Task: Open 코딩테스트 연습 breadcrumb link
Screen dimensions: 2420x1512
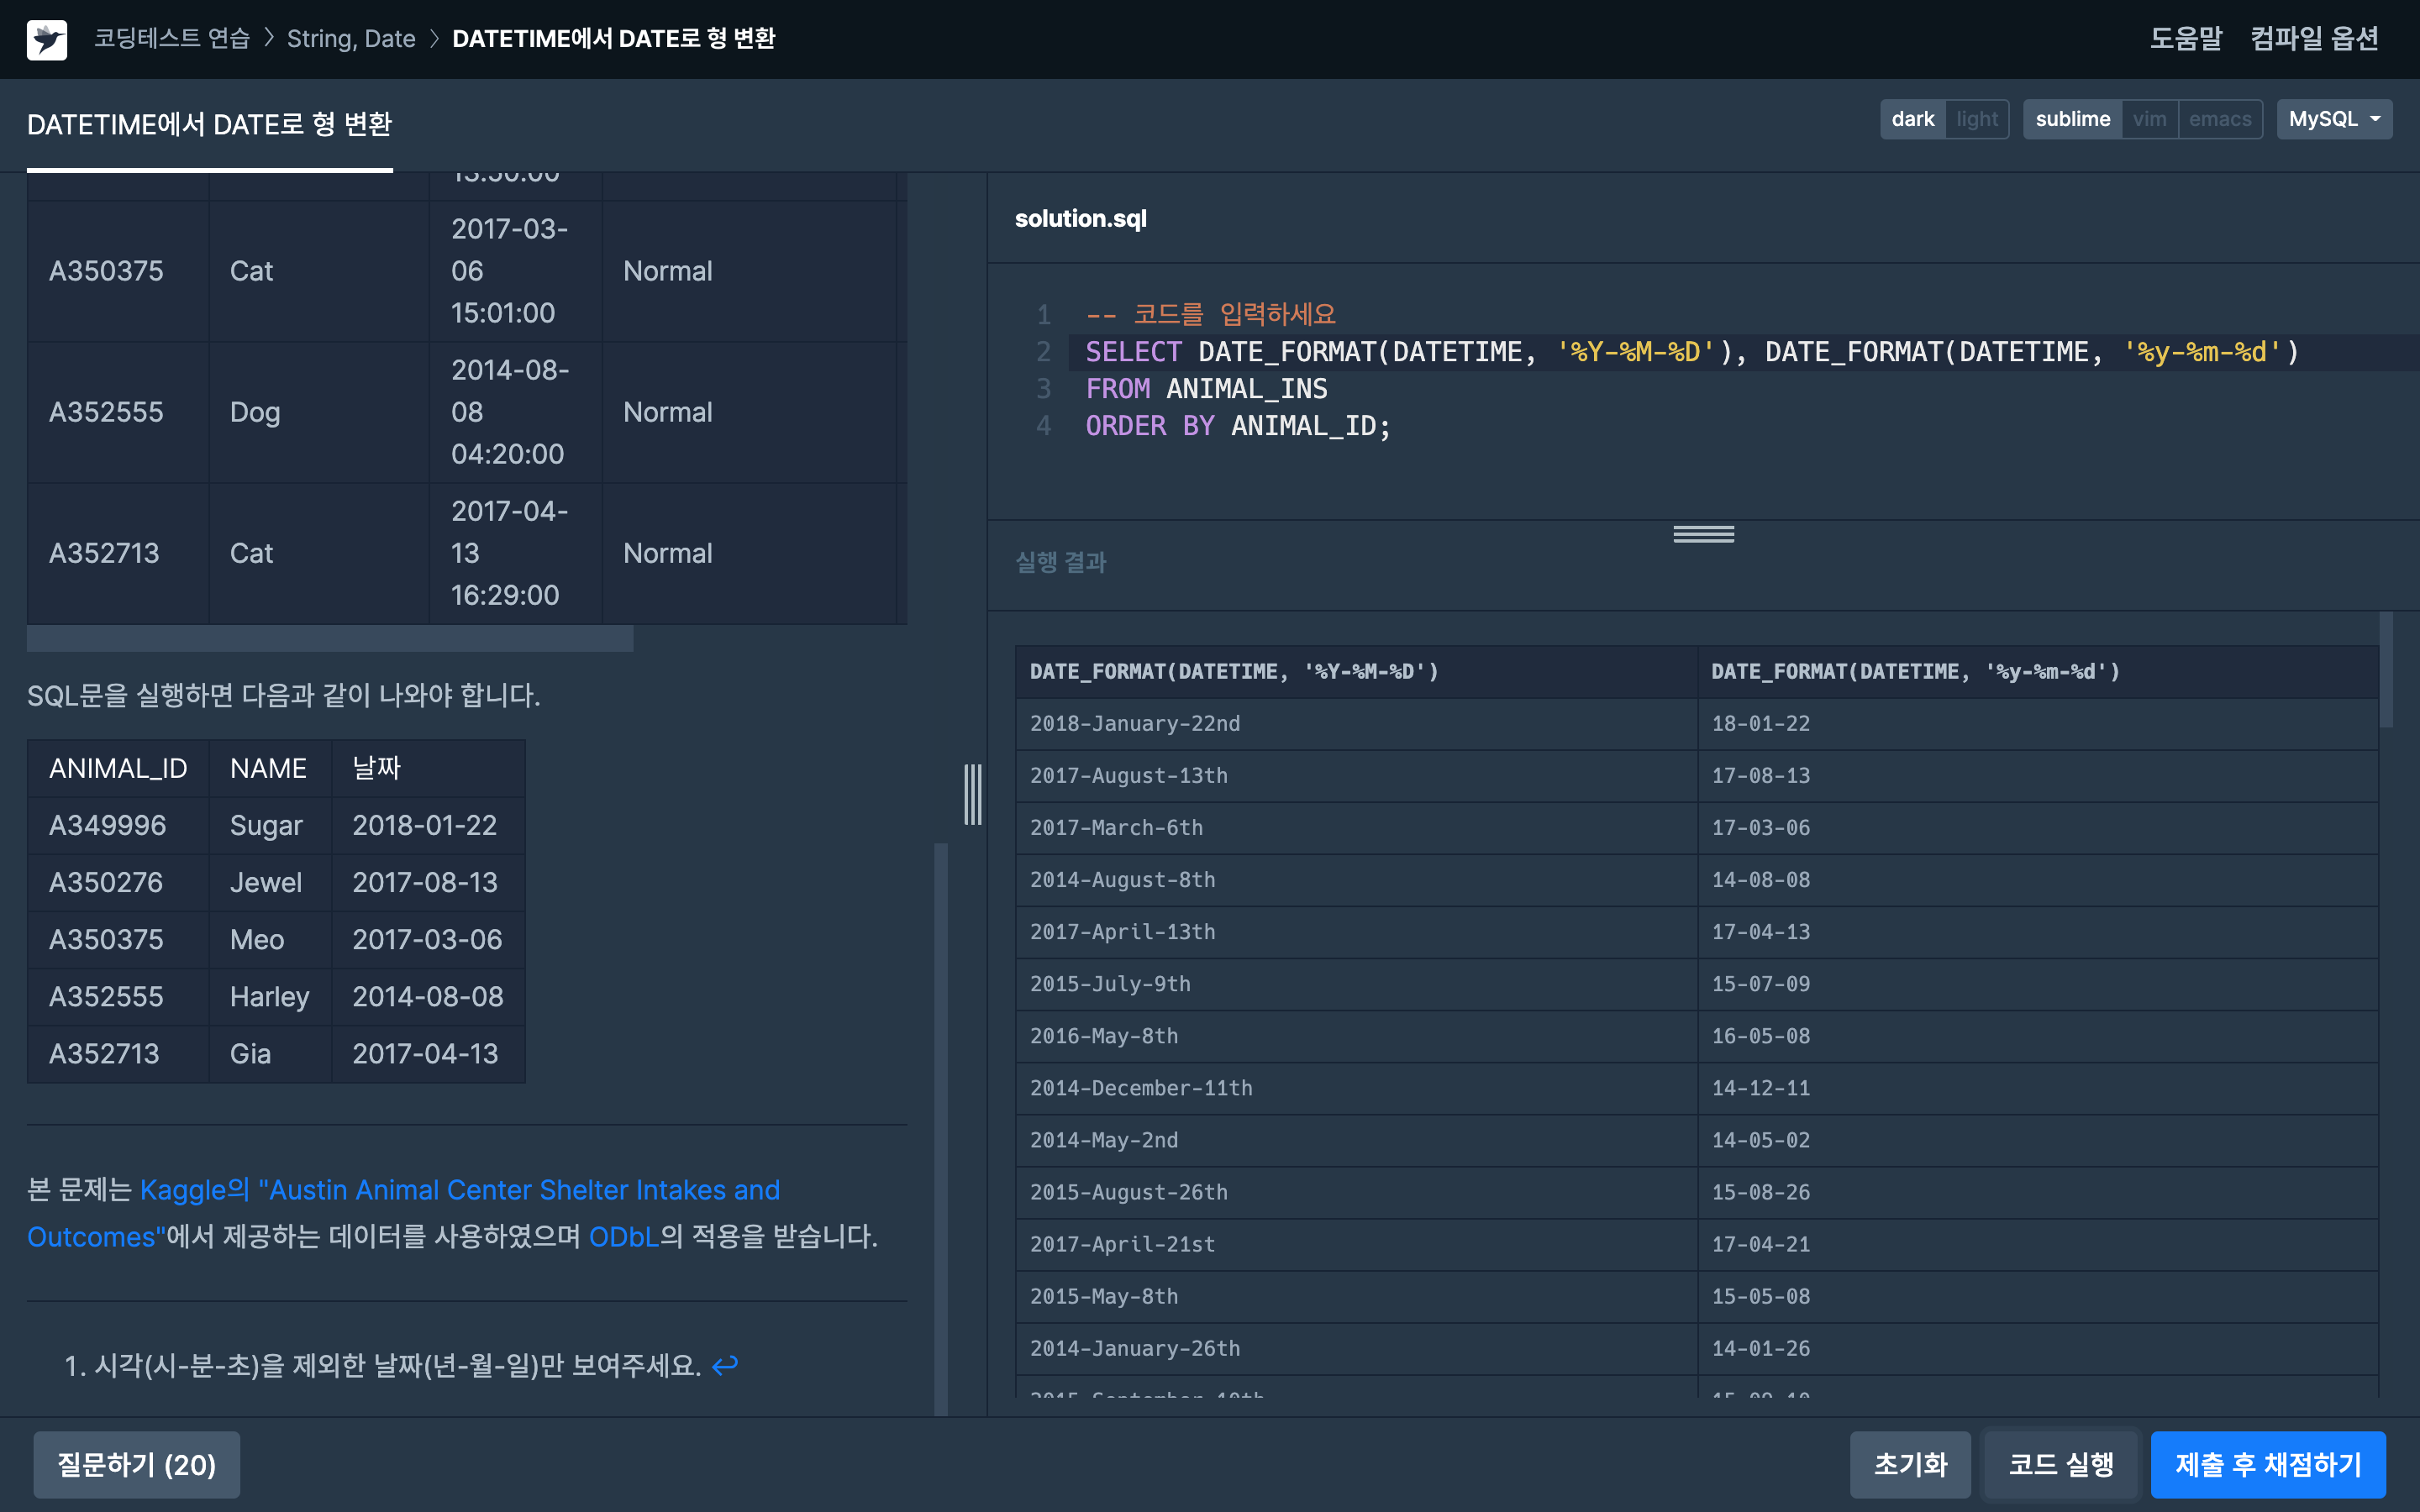Action: tap(172, 39)
